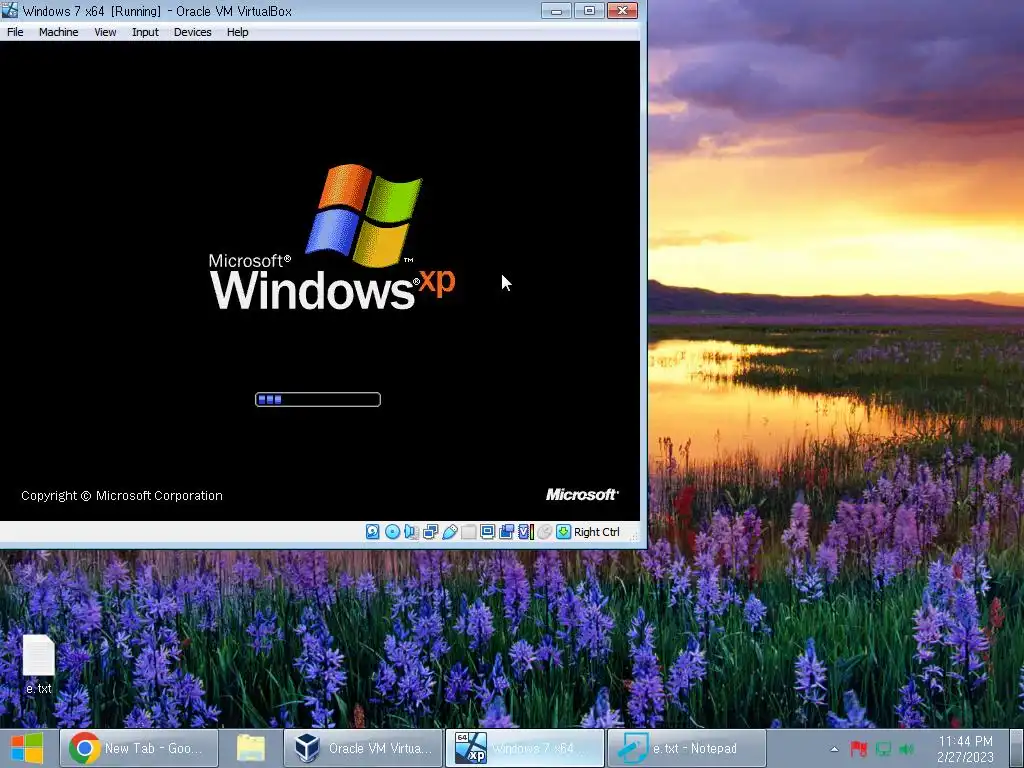Screen dimensions: 1024x768
Task: Click the optical disk indicator icon
Action: coord(392,532)
